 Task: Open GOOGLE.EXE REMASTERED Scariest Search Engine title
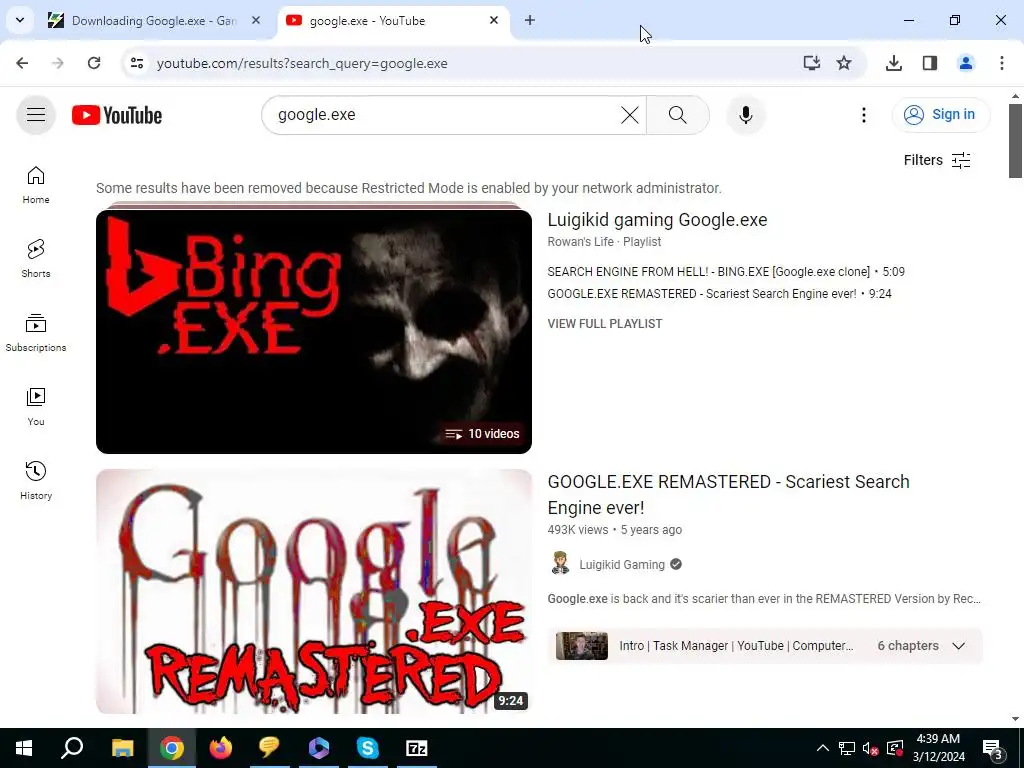[x=728, y=494]
